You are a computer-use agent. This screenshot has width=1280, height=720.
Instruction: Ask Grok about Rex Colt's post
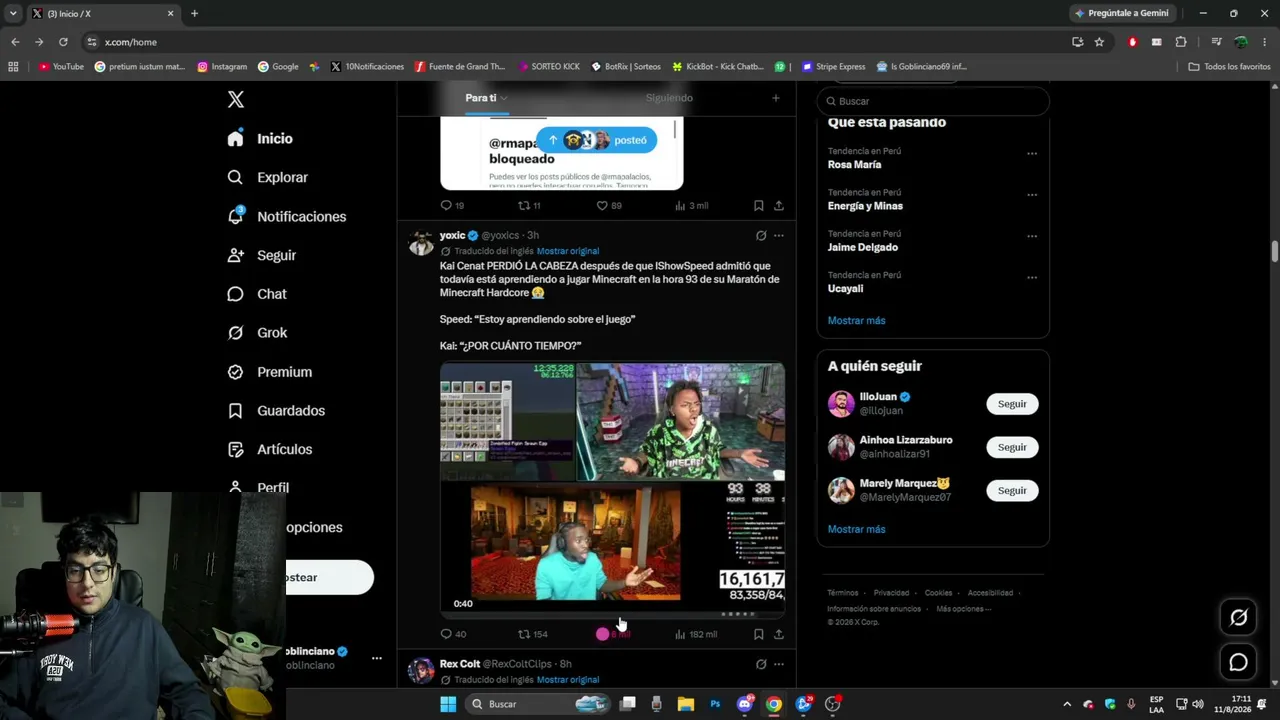761,664
